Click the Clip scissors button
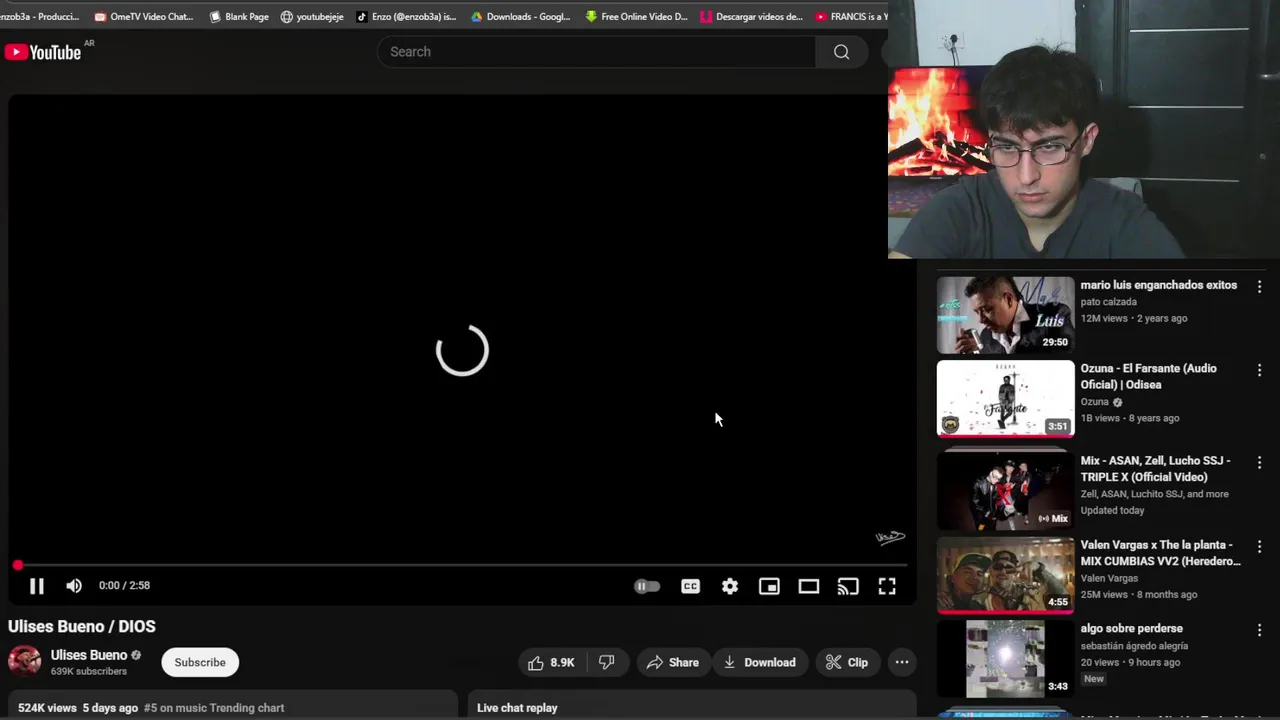 [x=847, y=662]
